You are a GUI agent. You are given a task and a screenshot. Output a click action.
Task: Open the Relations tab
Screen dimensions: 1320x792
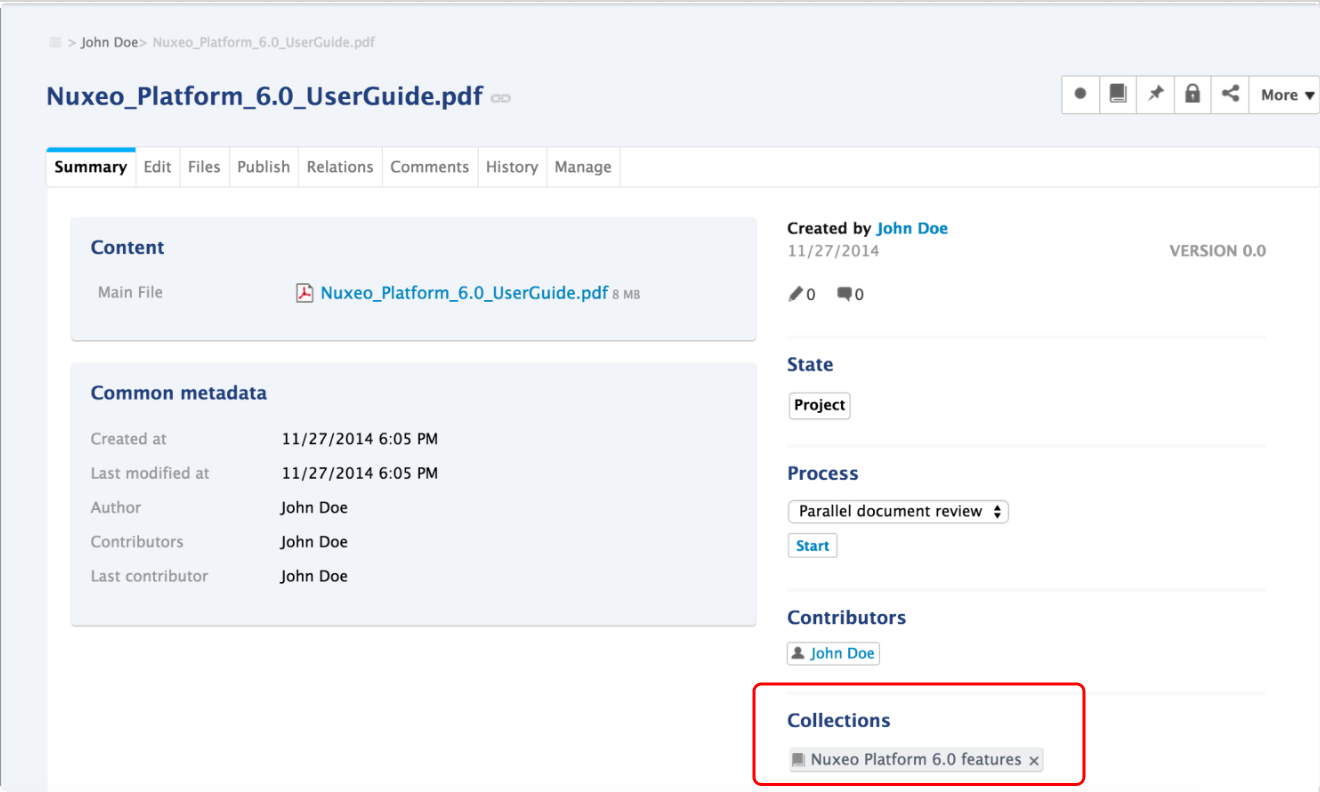[340, 167]
